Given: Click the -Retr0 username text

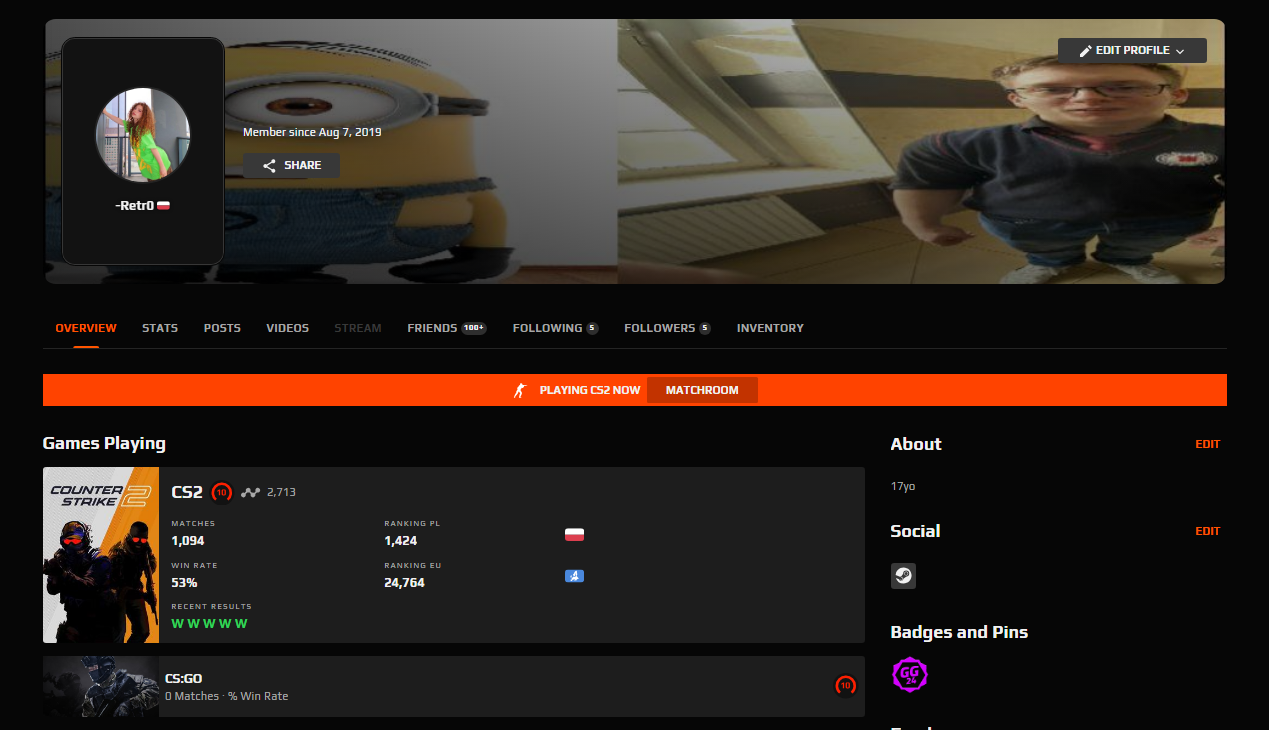Looking at the screenshot, I should [135, 205].
